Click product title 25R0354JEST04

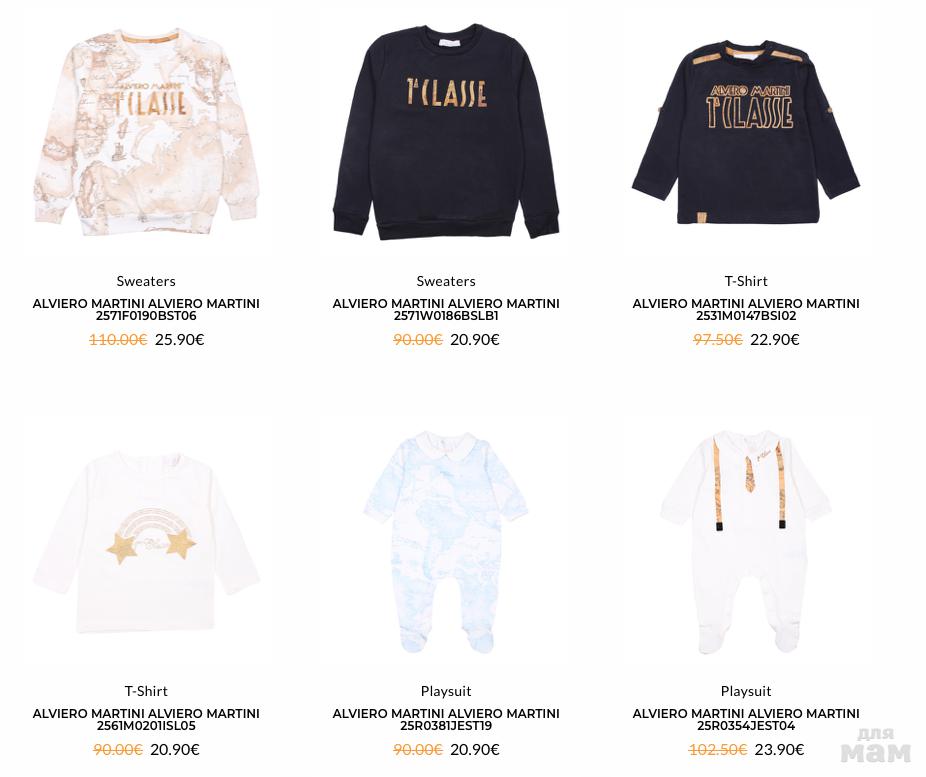[x=746, y=719]
